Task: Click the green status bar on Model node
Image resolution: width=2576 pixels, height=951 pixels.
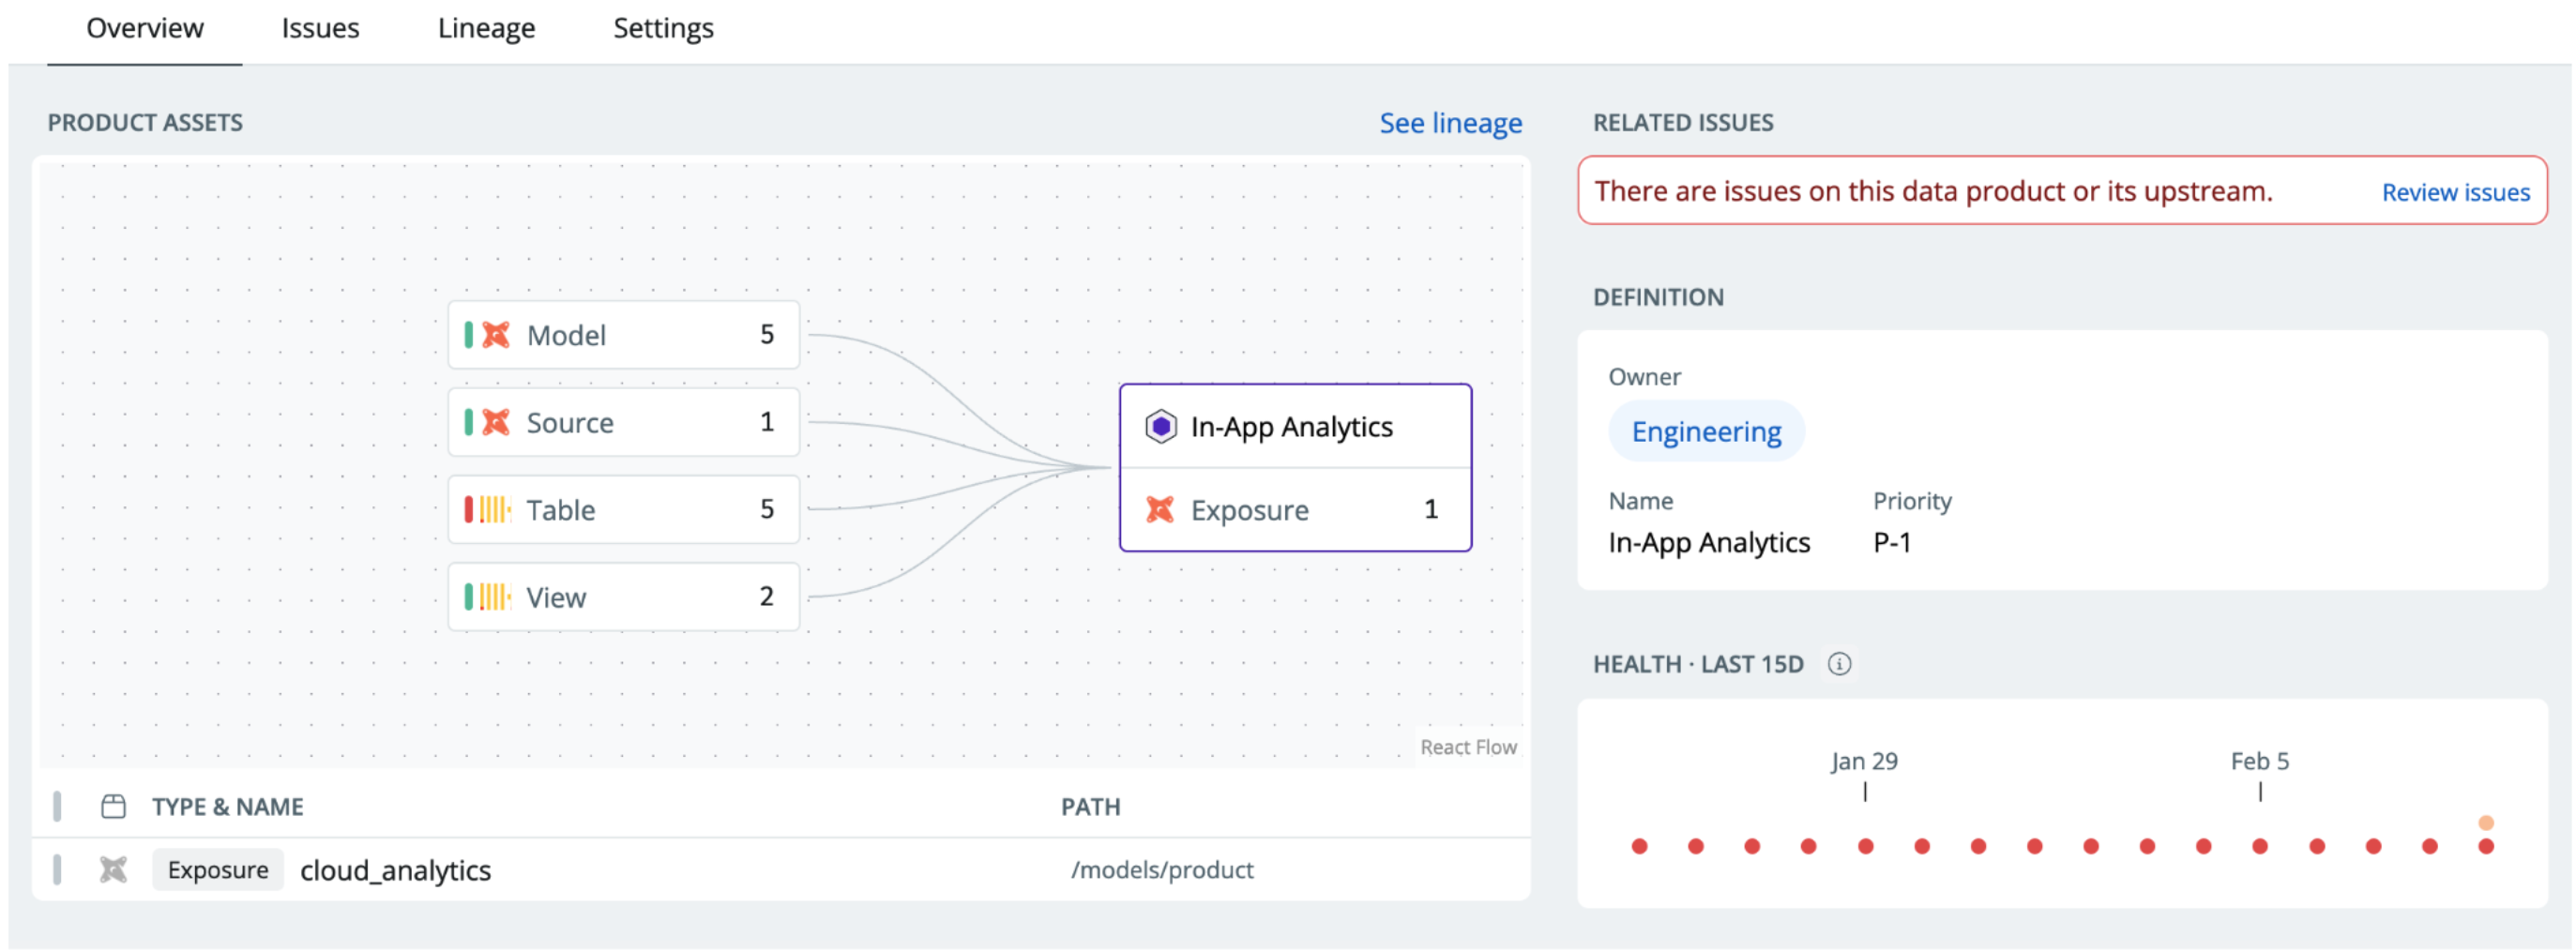Action: (468, 335)
